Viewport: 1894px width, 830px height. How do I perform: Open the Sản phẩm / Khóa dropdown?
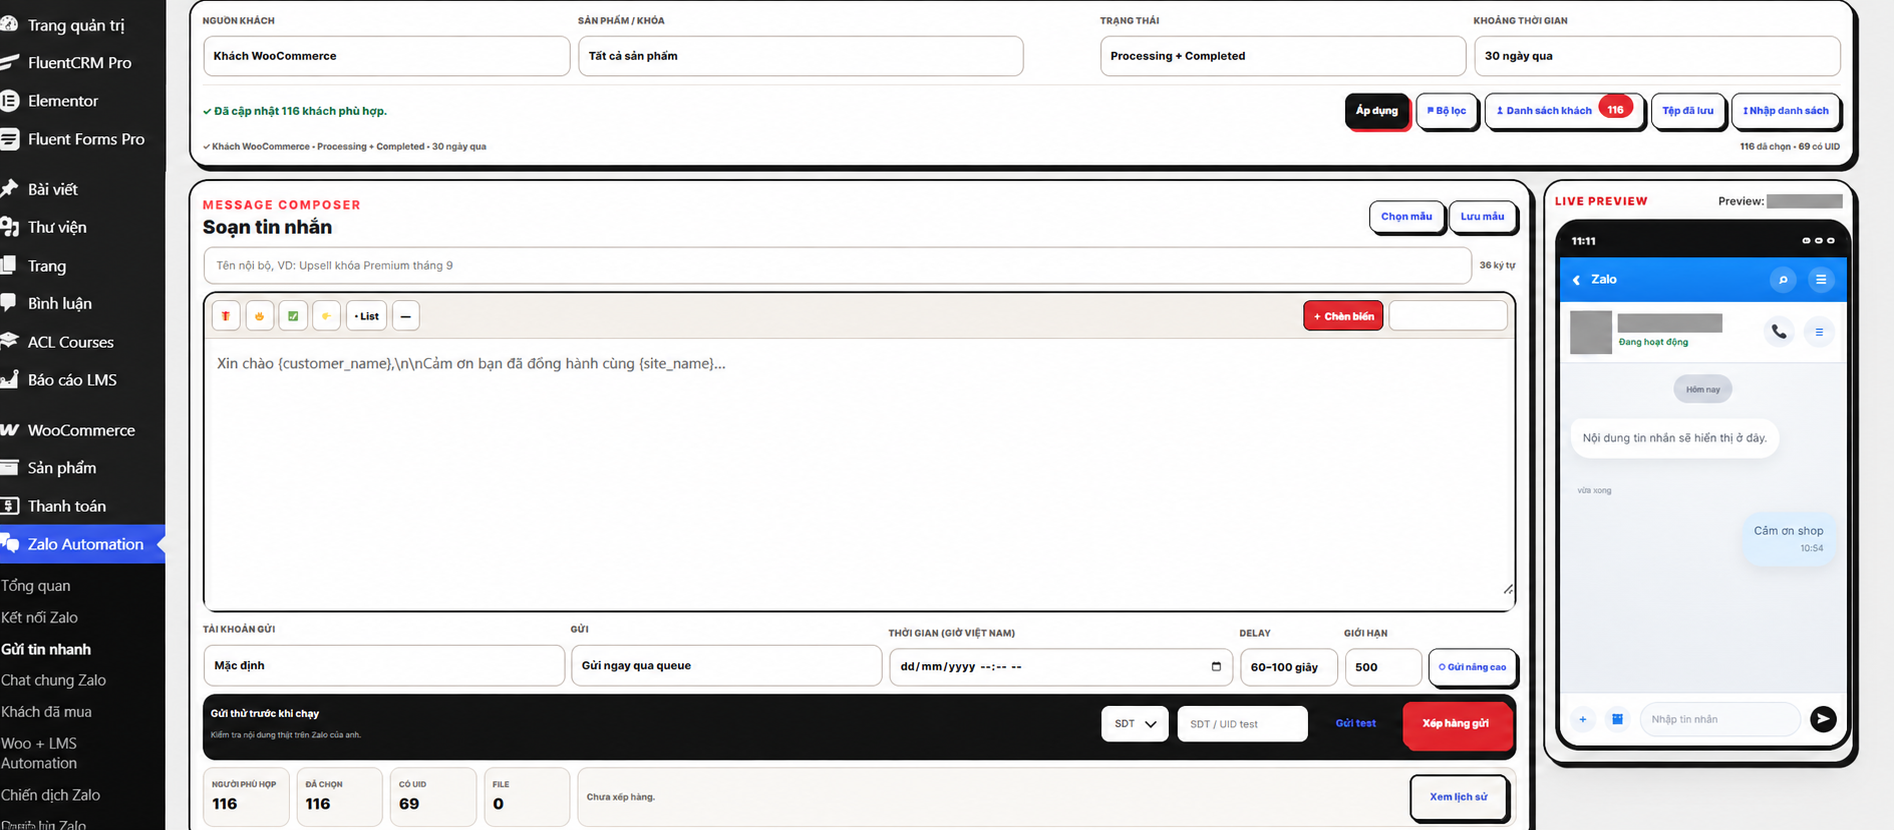[x=800, y=56]
